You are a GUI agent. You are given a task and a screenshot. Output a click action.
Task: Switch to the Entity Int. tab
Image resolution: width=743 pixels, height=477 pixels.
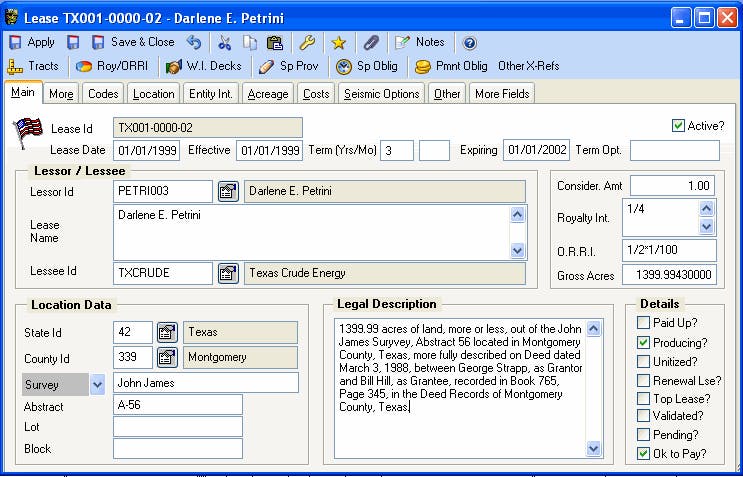point(211,93)
